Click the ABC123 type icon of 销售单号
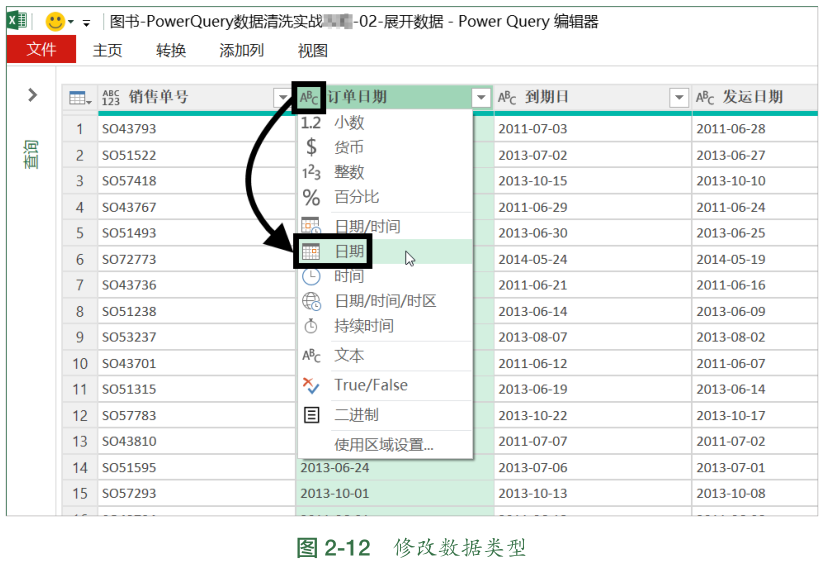 [x=111, y=97]
